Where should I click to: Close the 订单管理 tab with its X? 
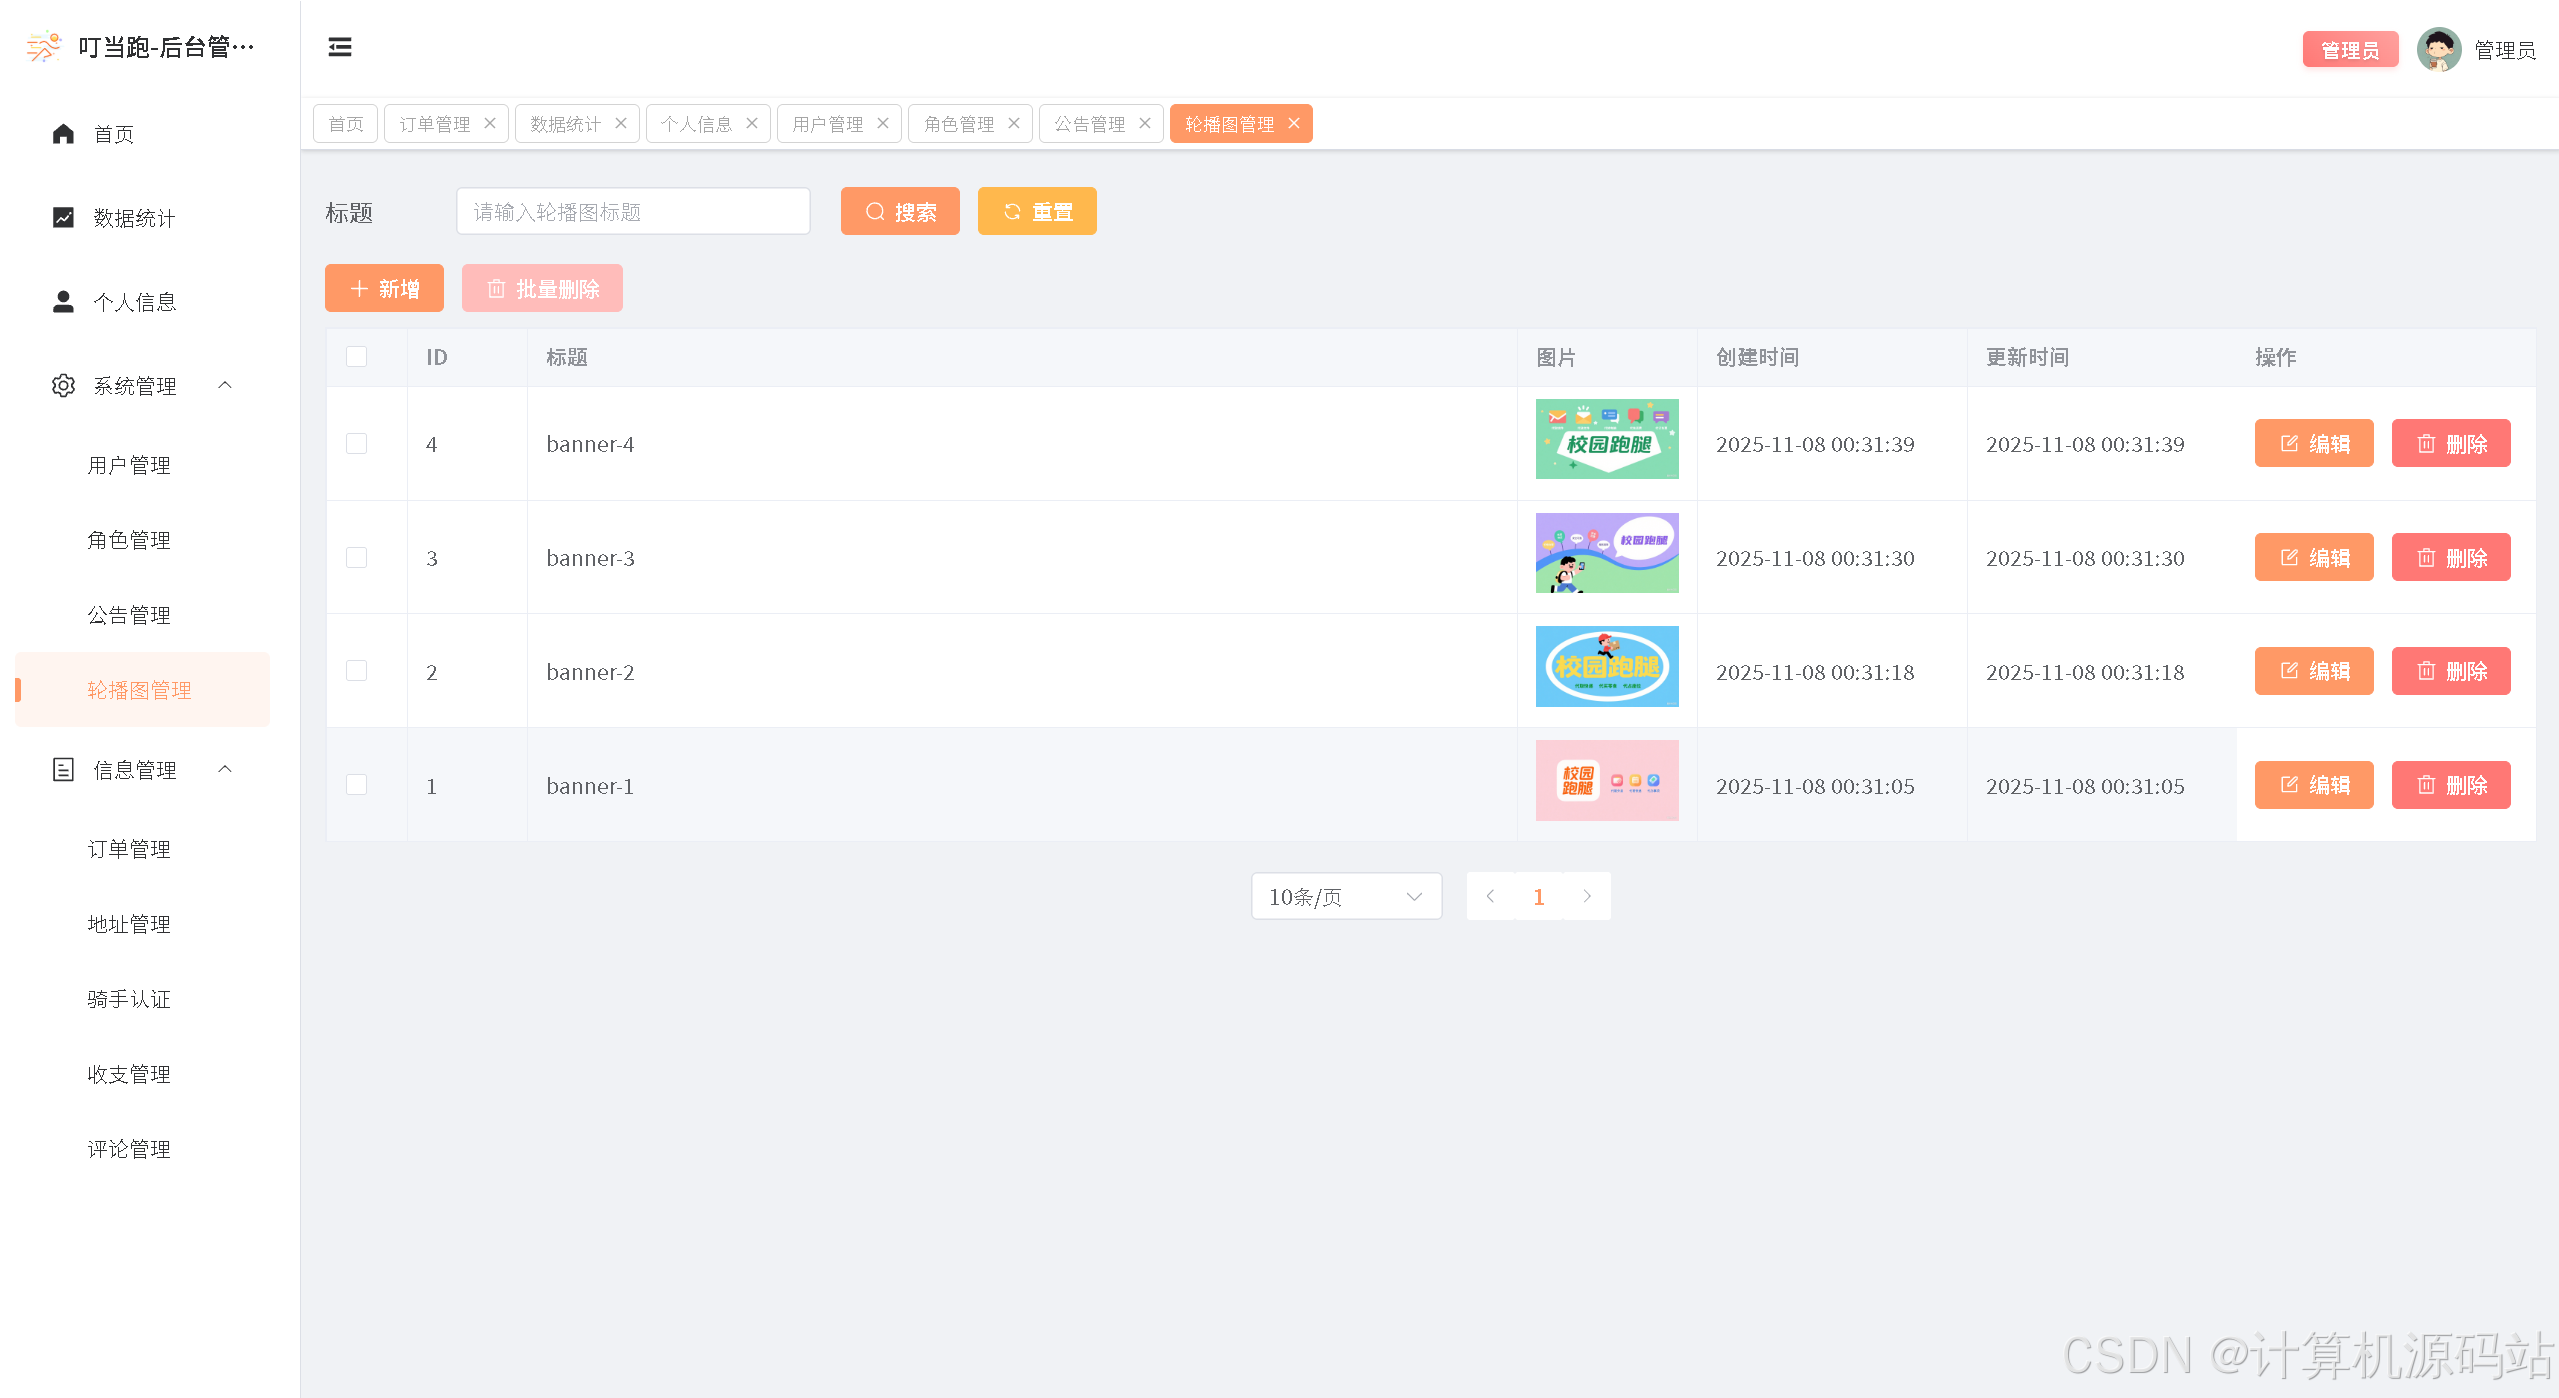click(x=490, y=123)
